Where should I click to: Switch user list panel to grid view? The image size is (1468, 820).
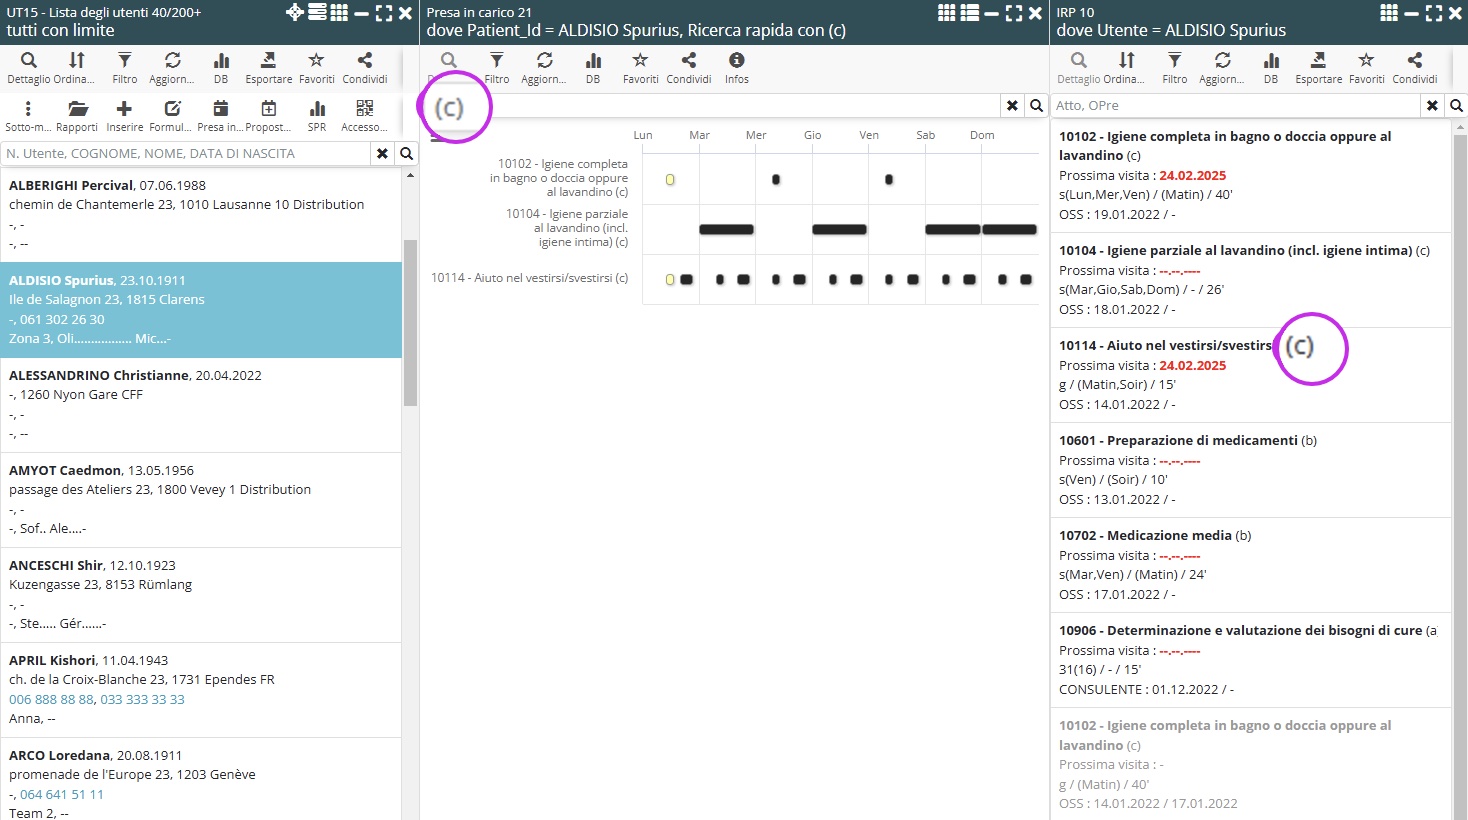click(339, 13)
